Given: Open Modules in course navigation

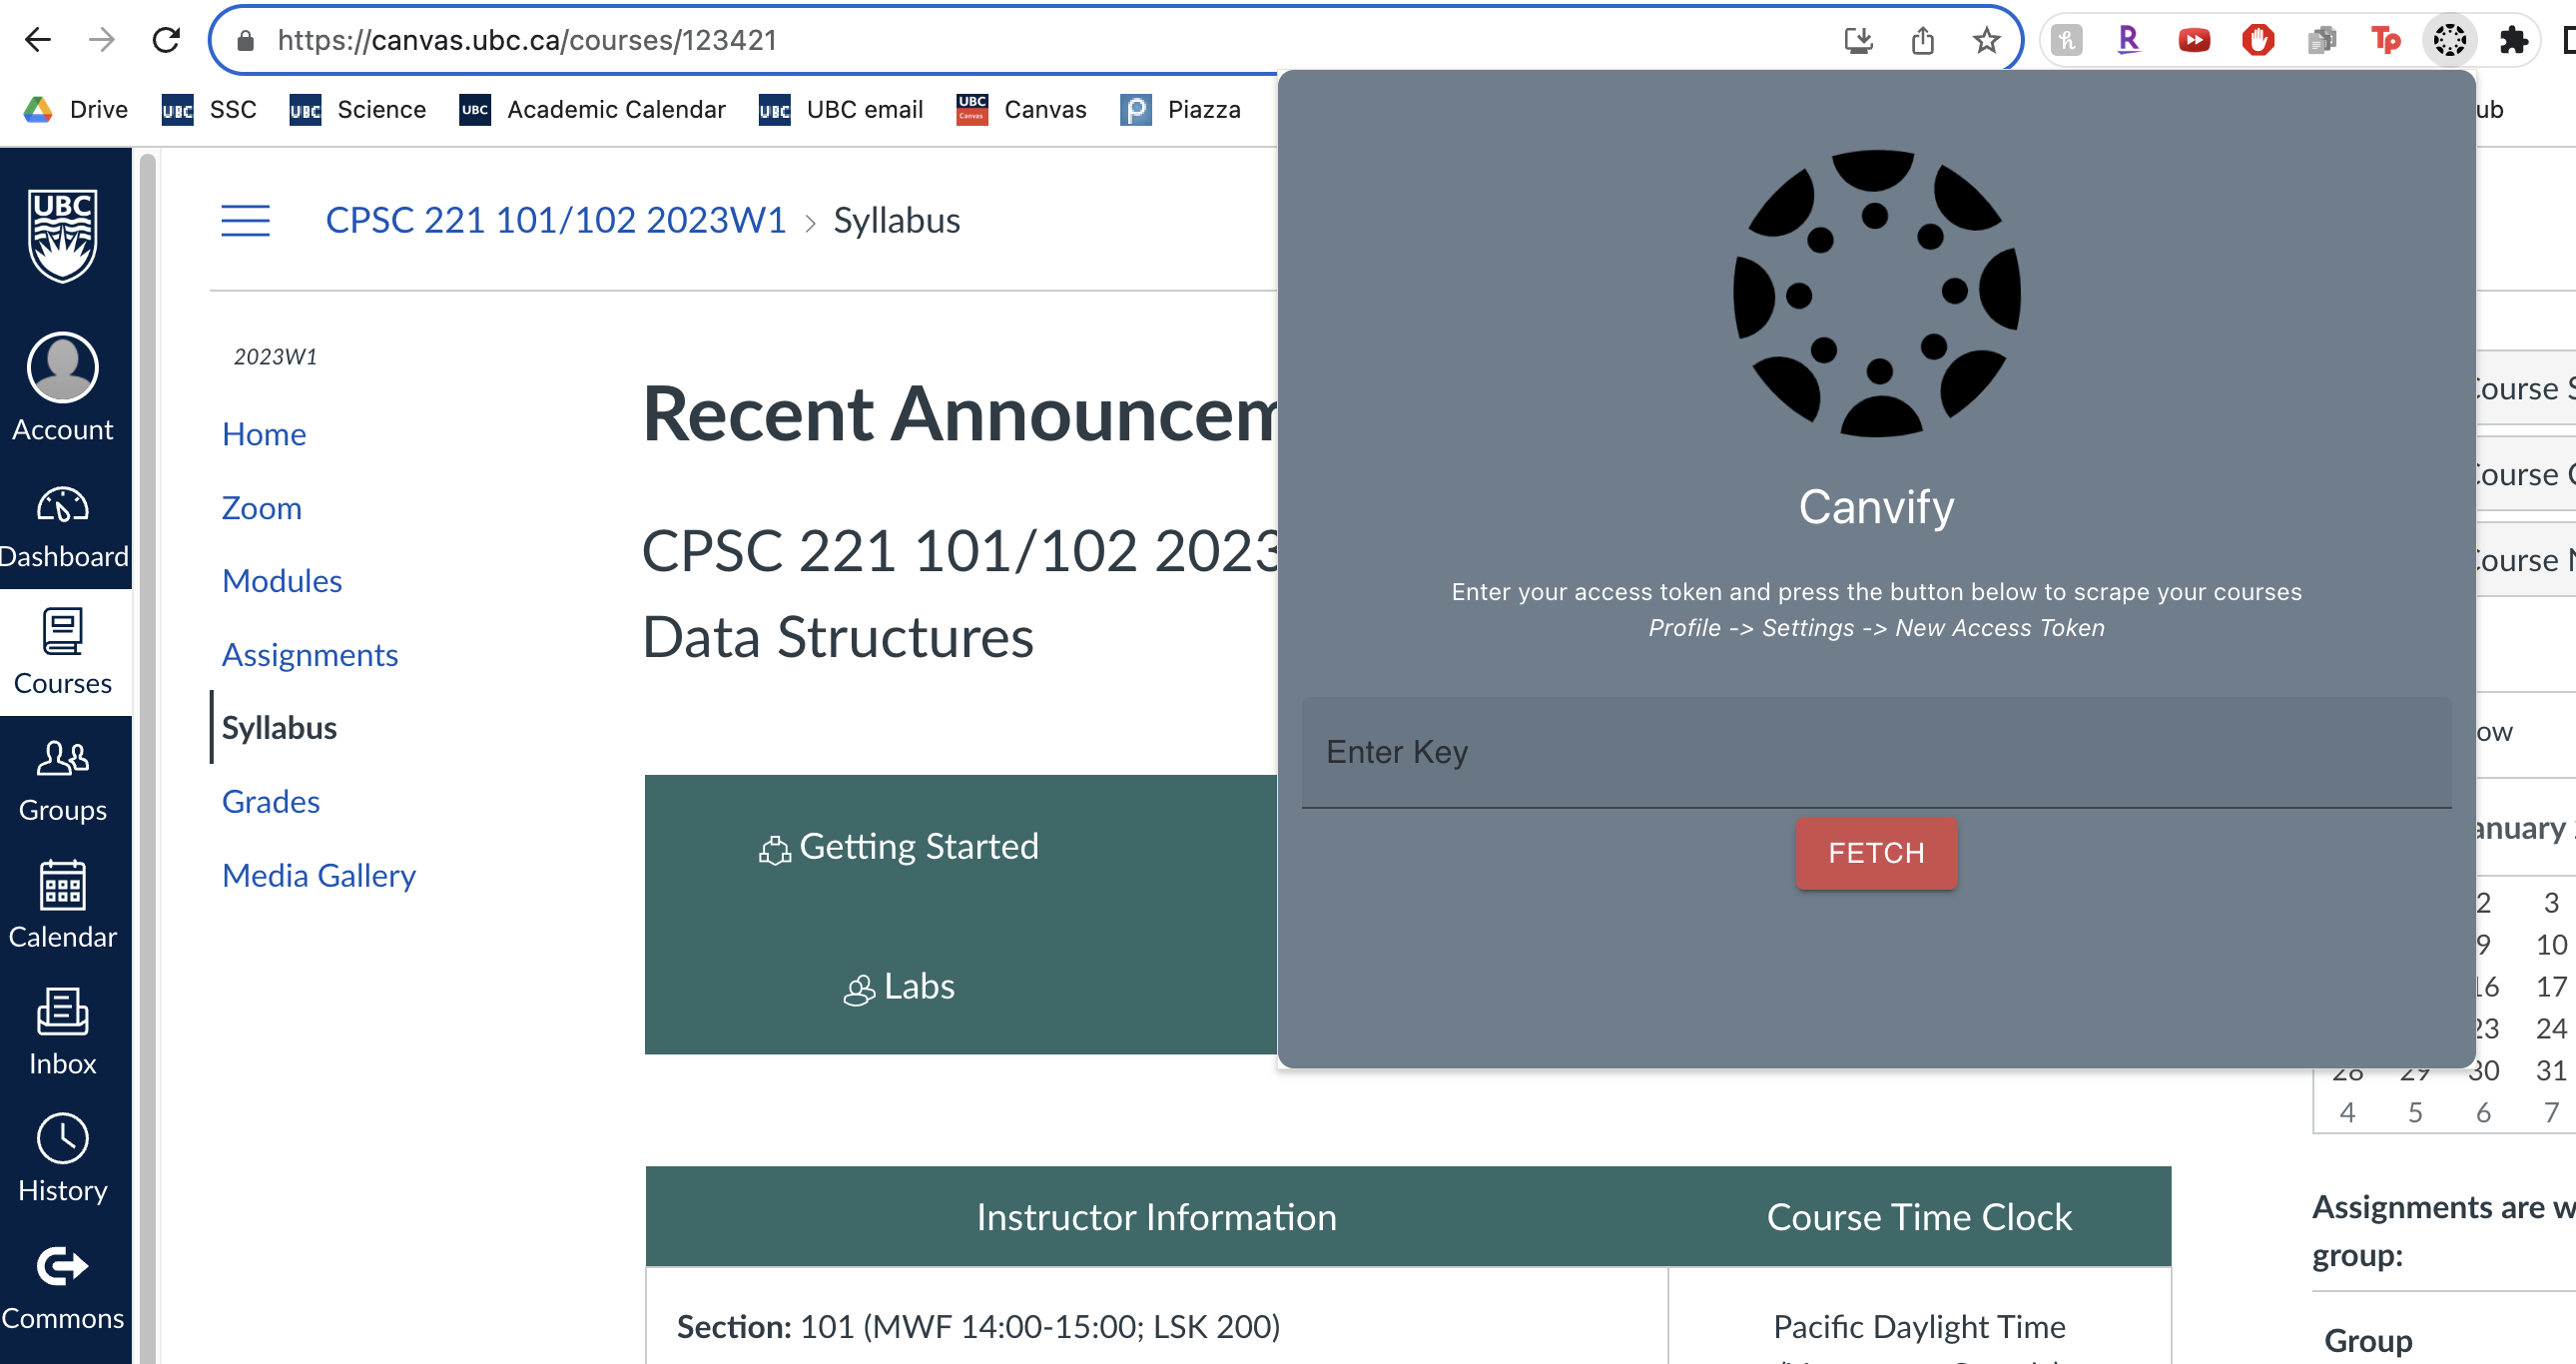Looking at the screenshot, I should (282, 581).
